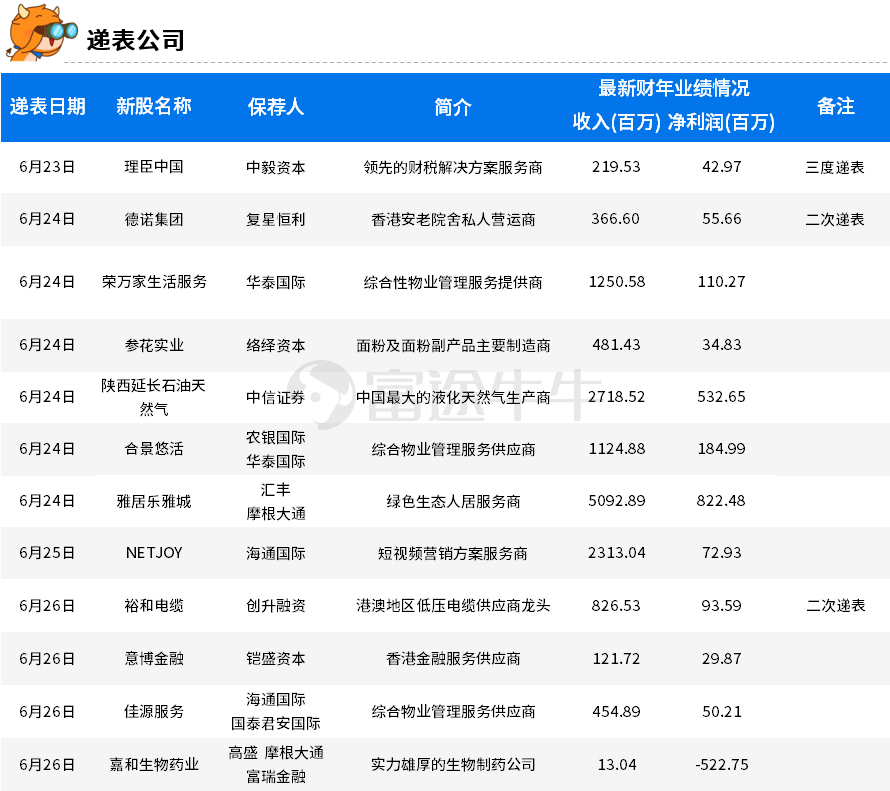Image resolution: width=890 pixels, height=791 pixels.
Task: Select stock name 合景悠活
Action: (x=154, y=449)
